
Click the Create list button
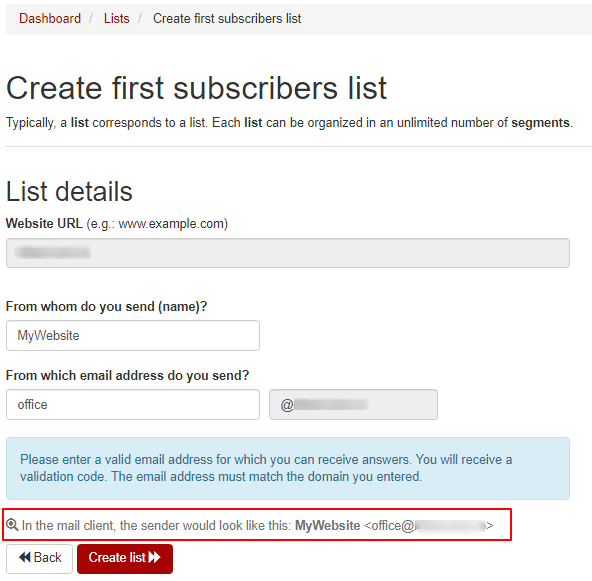[125, 559]
